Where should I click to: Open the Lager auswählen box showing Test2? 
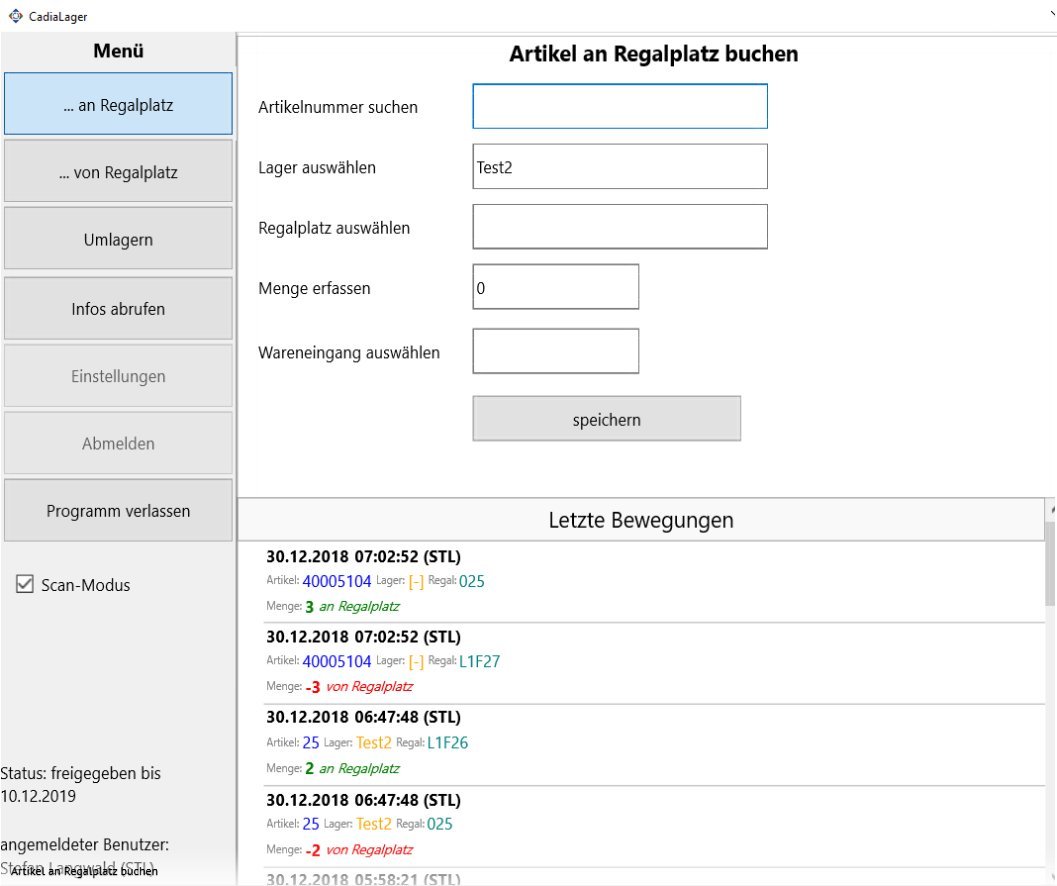(x=619, y=167)
